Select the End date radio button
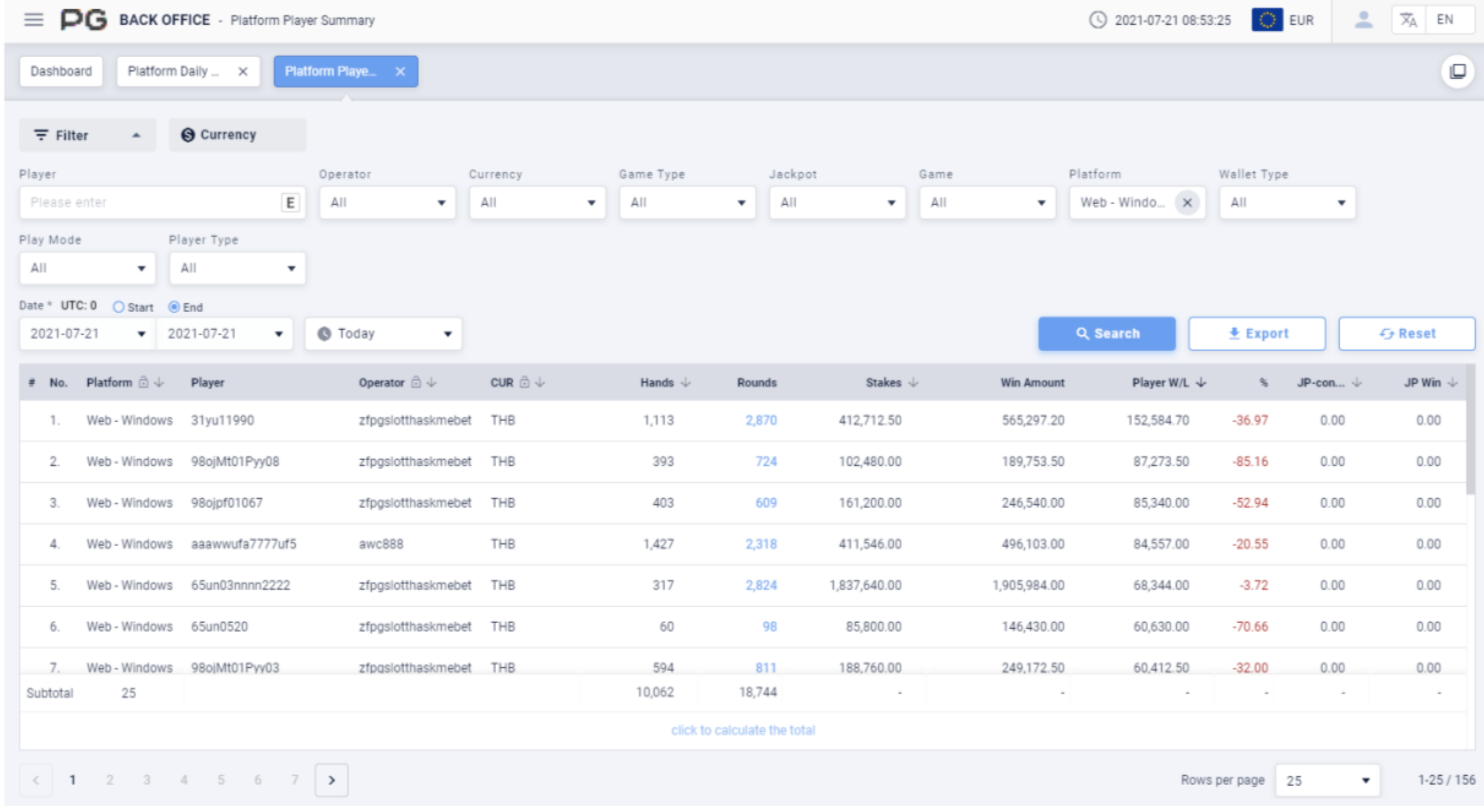The width and height of the screenshot is (1484, 806). [x=174, y=308]
